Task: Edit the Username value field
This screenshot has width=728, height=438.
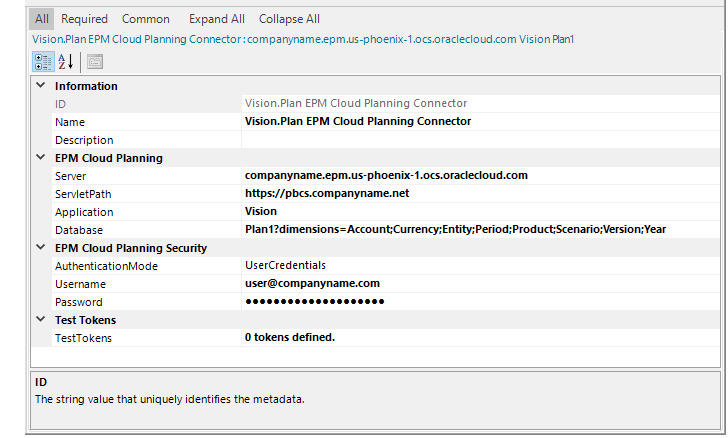Action: (x=481, y=284)
